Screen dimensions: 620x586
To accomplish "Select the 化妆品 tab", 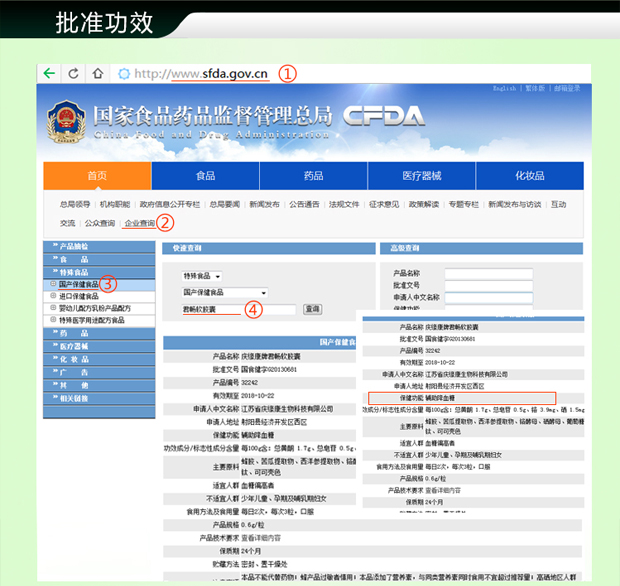I will pyautogui.click(x=530, y=176).
